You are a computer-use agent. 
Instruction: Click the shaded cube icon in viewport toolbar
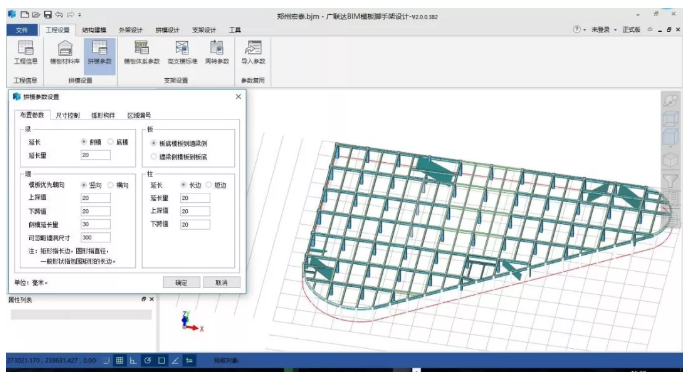670,136
